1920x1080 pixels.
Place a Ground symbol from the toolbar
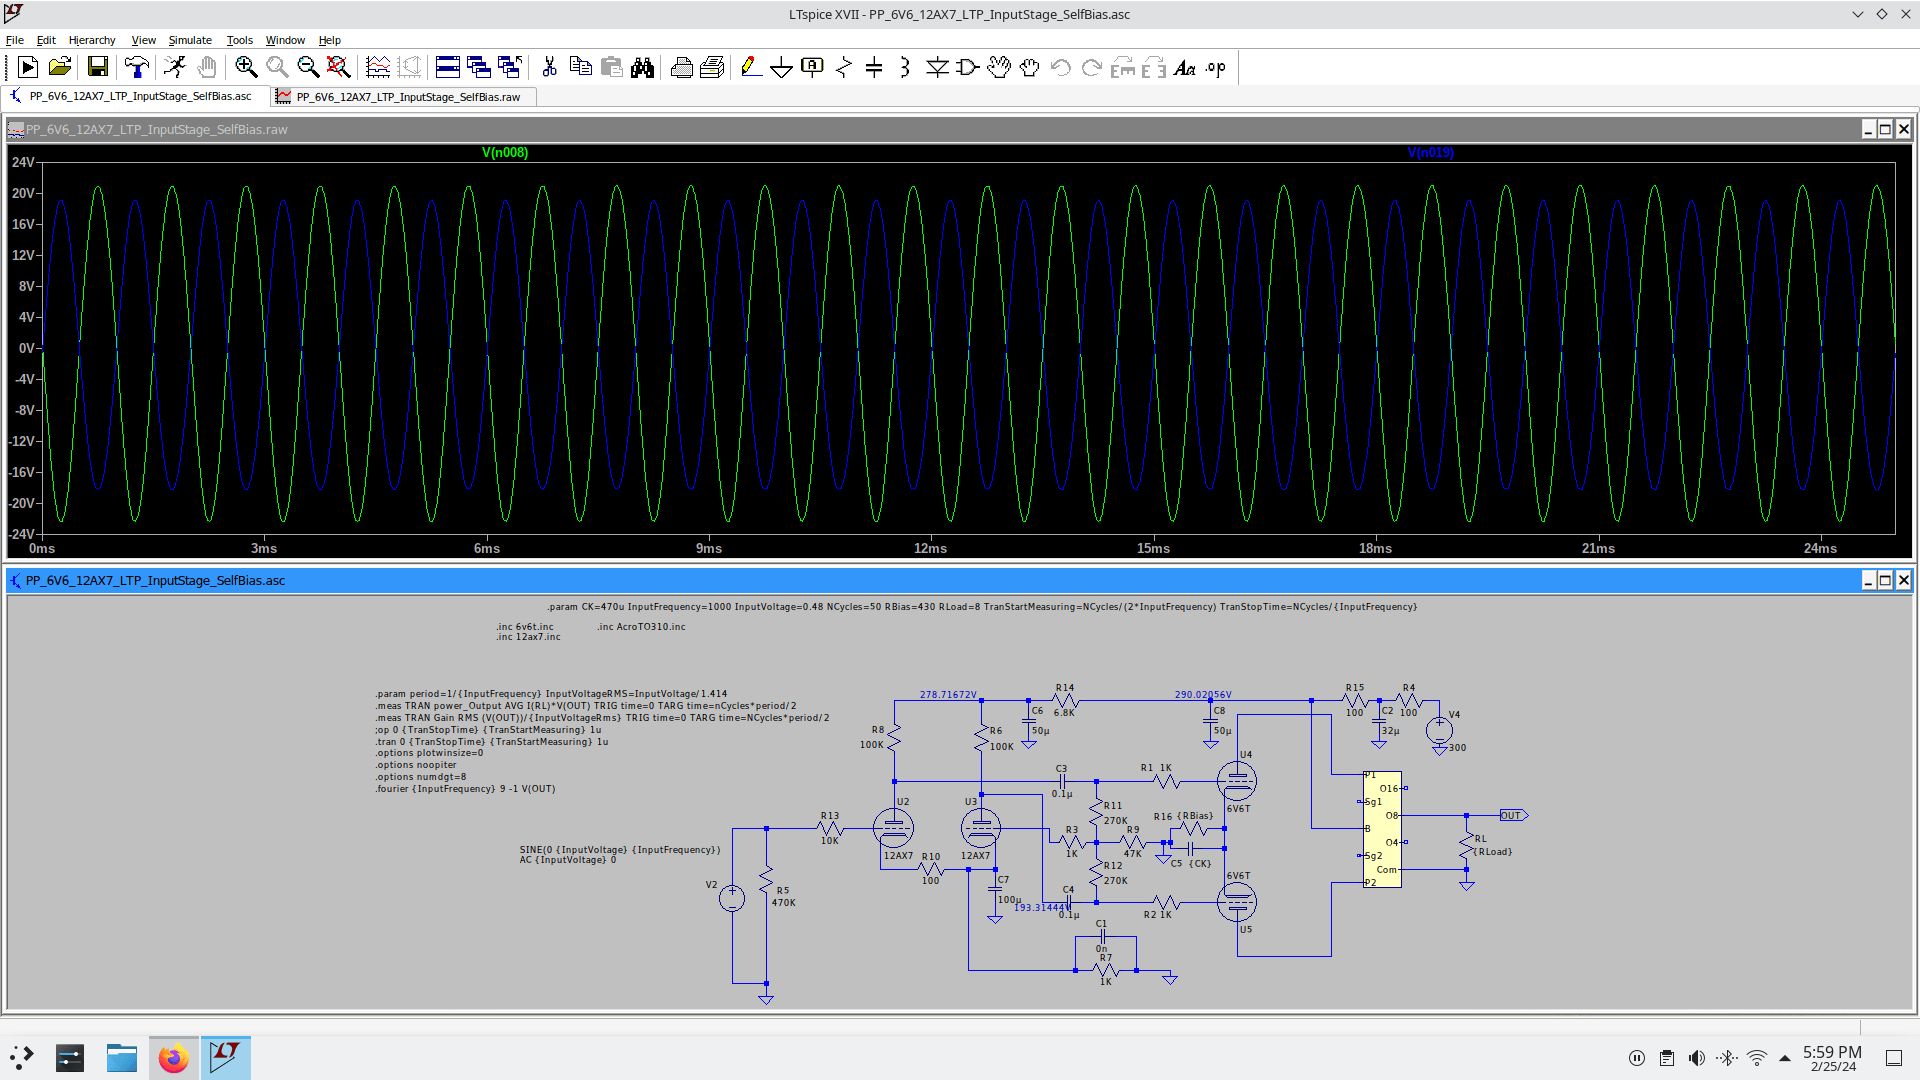[x=782, y=67]
